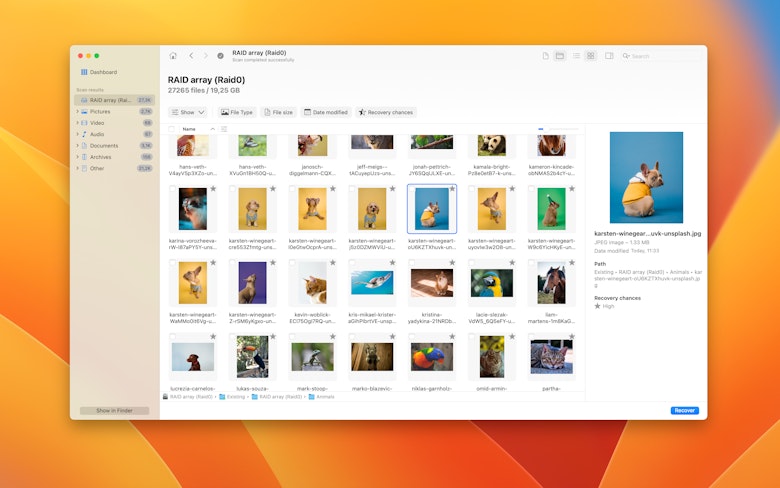The height and width of the screenshot is (488, 780).
Task: Open the File Type filter
Action: click(237, 112)
